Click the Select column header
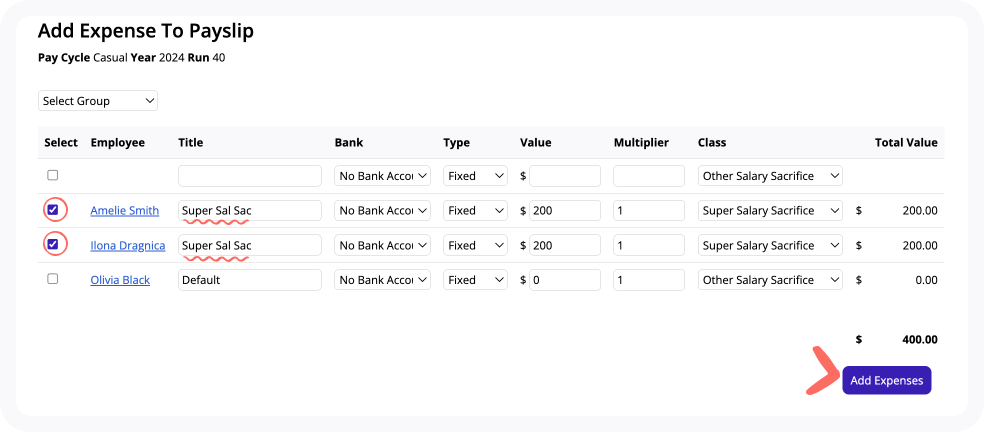 pos(61,143)
